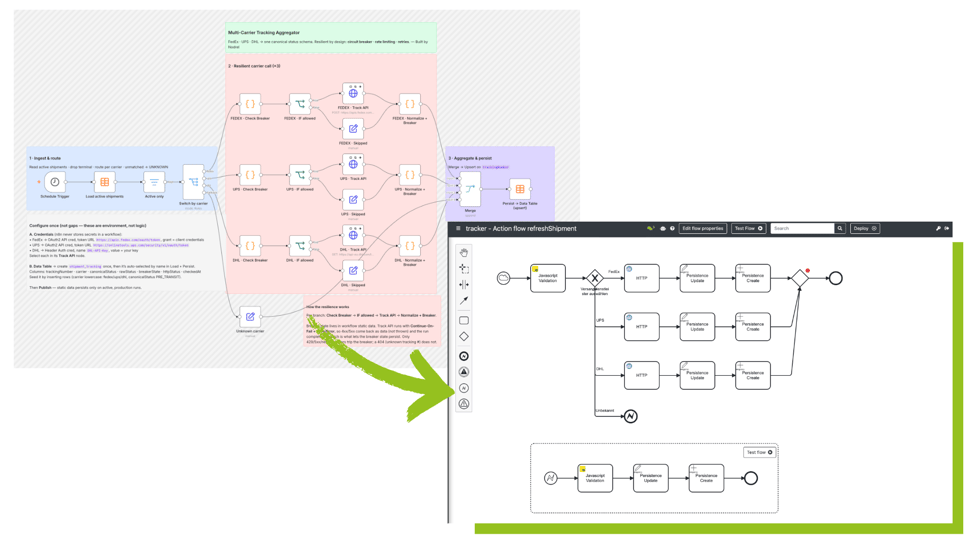Click the search magnifier button
This screenshot has width=977, height=549.
[840, 229]
